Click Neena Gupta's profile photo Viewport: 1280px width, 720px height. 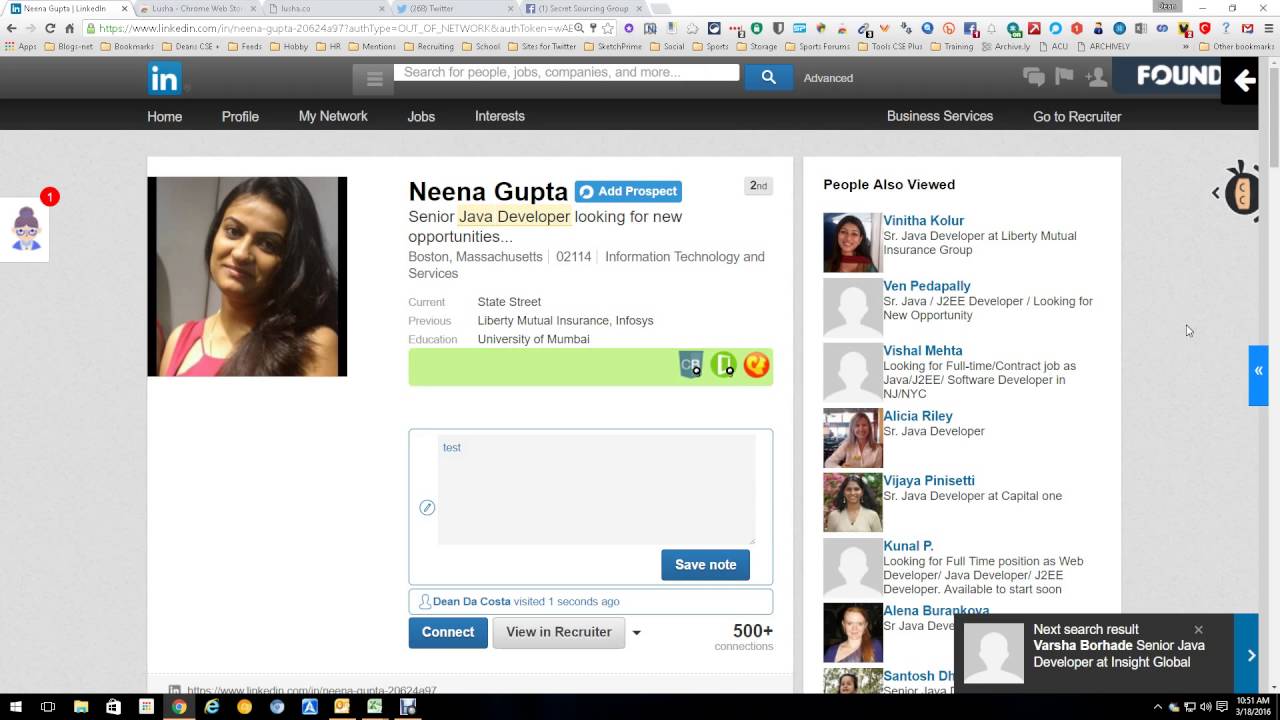(x=247, y=277)
